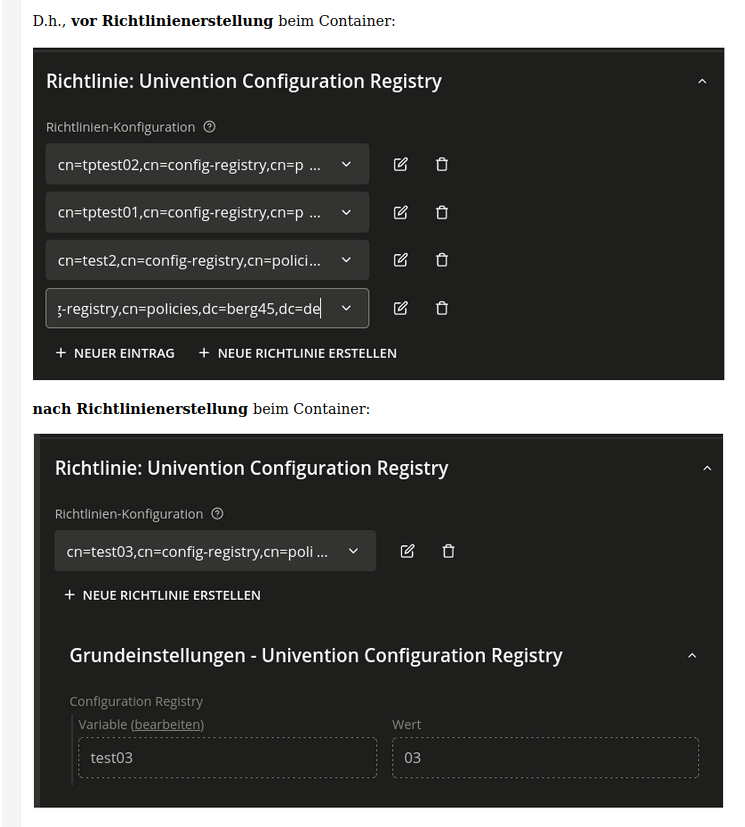Viewport: 745px width, 827px height.
Task: Edit the tptest02 policy entry
Action: tap(401, 164)
